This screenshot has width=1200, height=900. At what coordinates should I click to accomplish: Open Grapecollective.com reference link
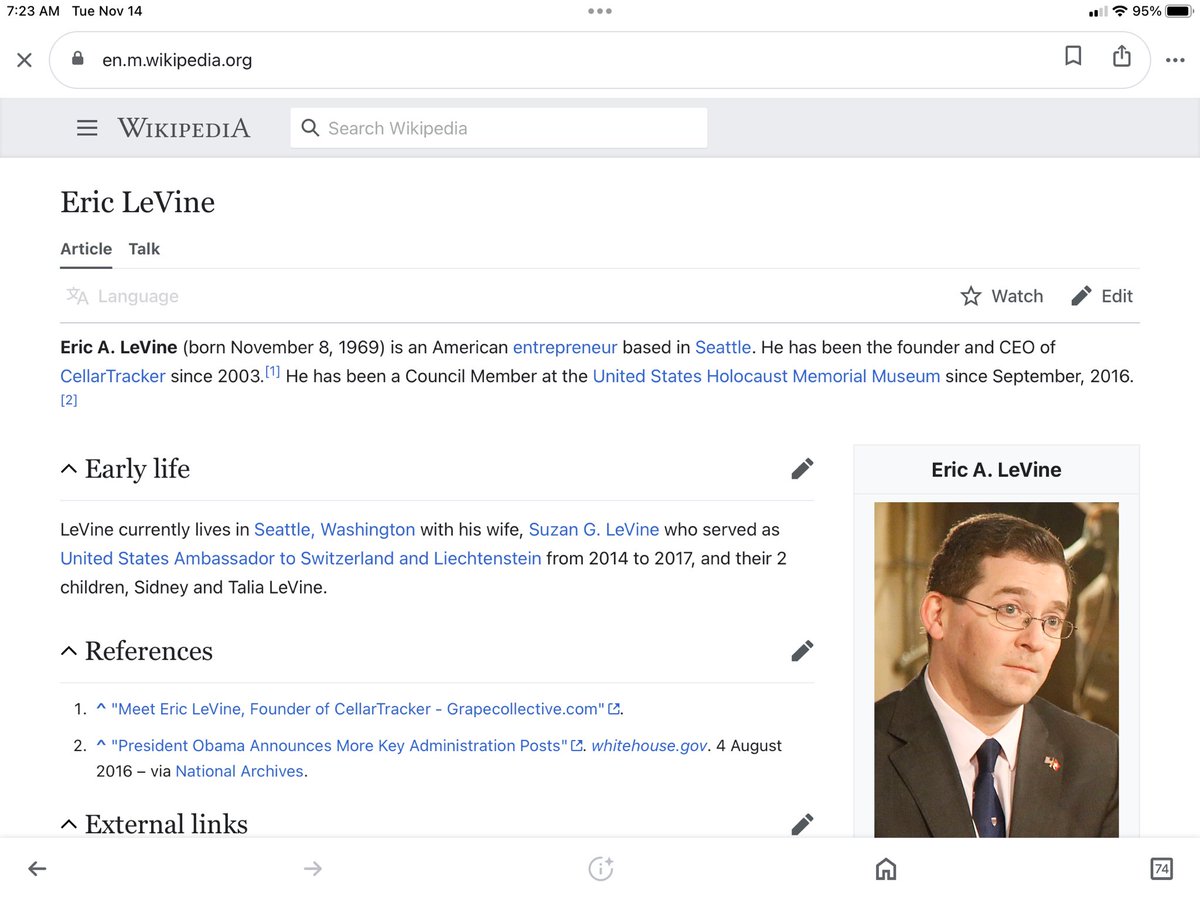pyautogui.click(x=366, y=709)
